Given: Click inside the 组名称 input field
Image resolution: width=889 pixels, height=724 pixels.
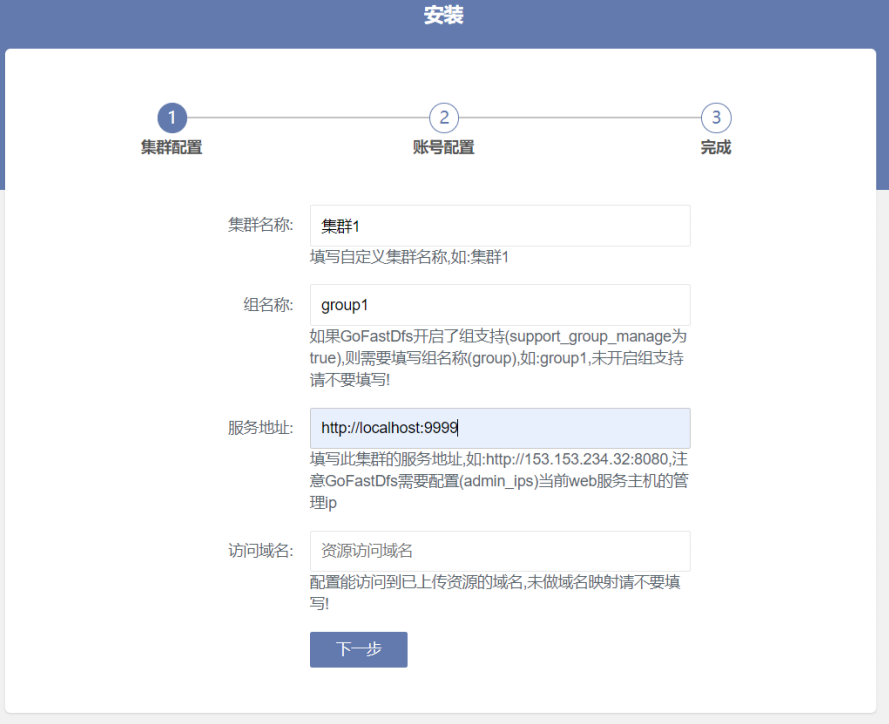Looking at the screenshot, I should point(500,305).
